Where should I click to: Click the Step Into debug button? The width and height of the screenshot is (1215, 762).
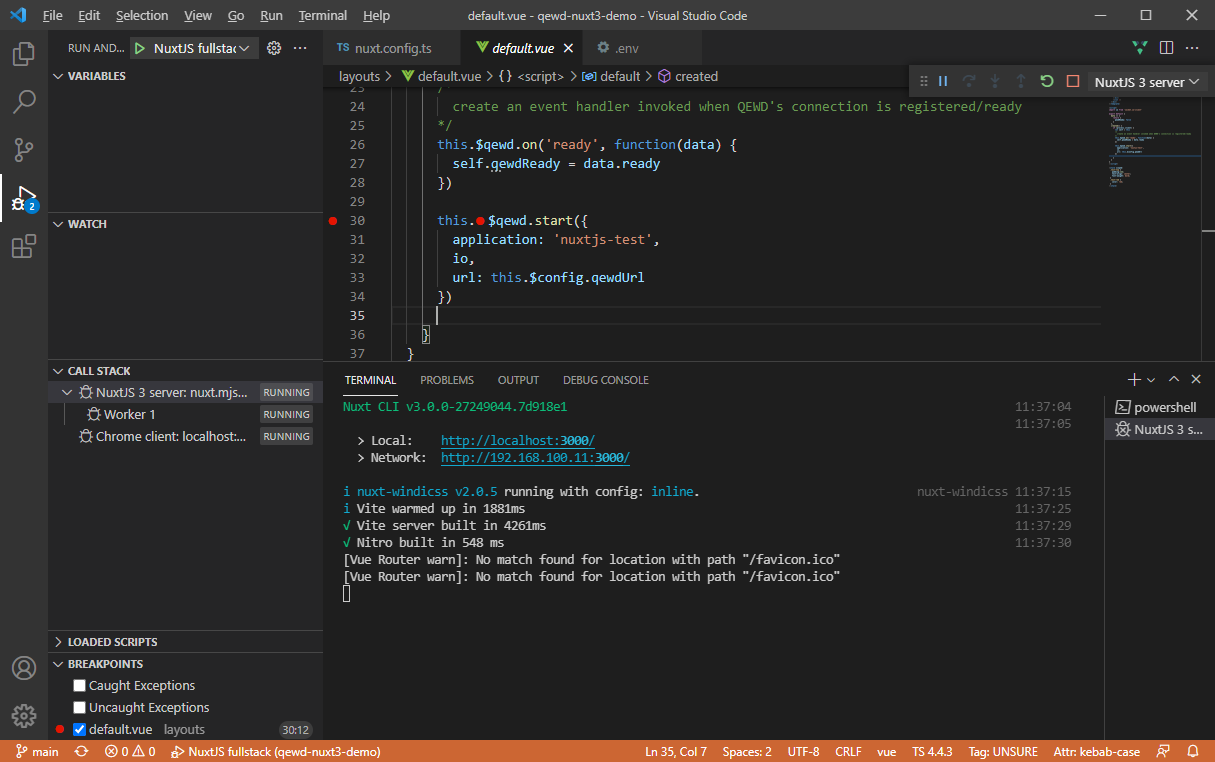coord(995,82)
